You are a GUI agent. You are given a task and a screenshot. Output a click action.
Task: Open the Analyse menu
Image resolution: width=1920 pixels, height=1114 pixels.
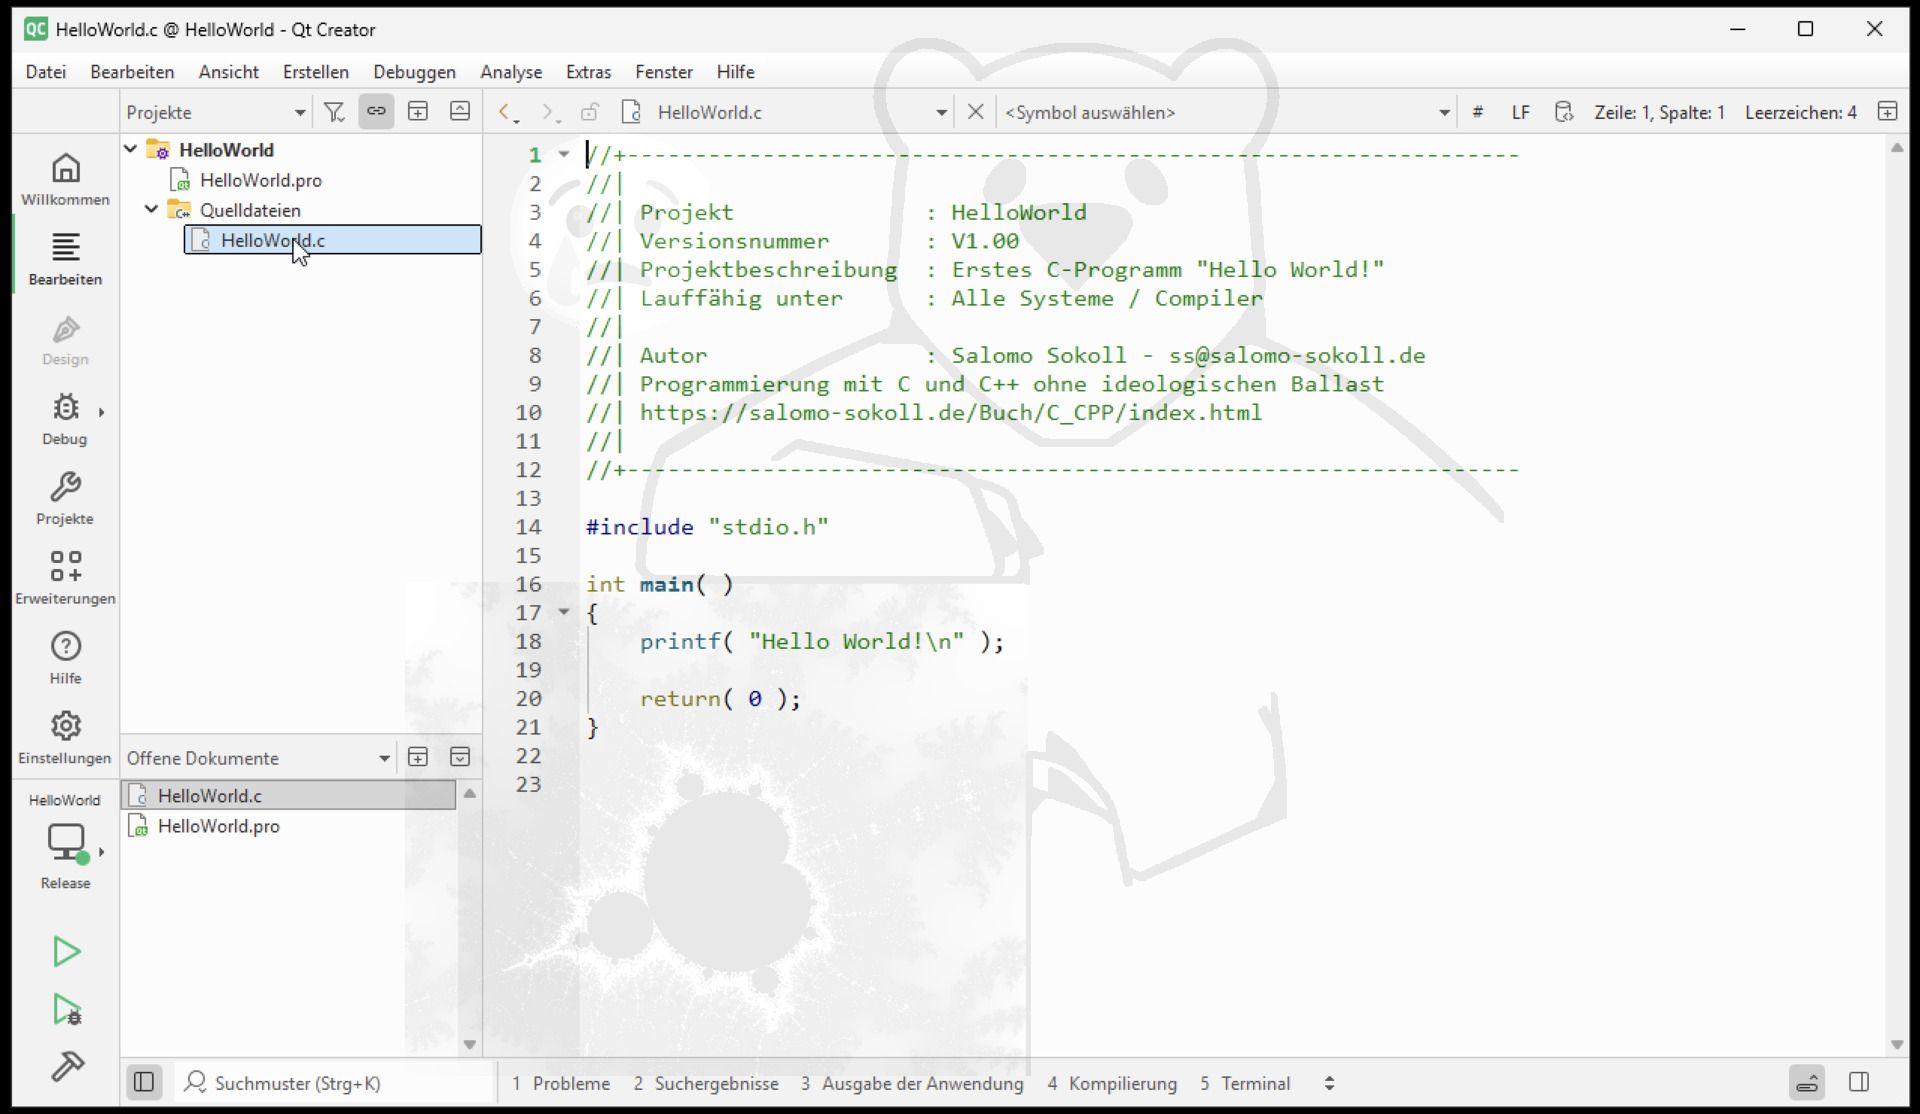(511, 72)
